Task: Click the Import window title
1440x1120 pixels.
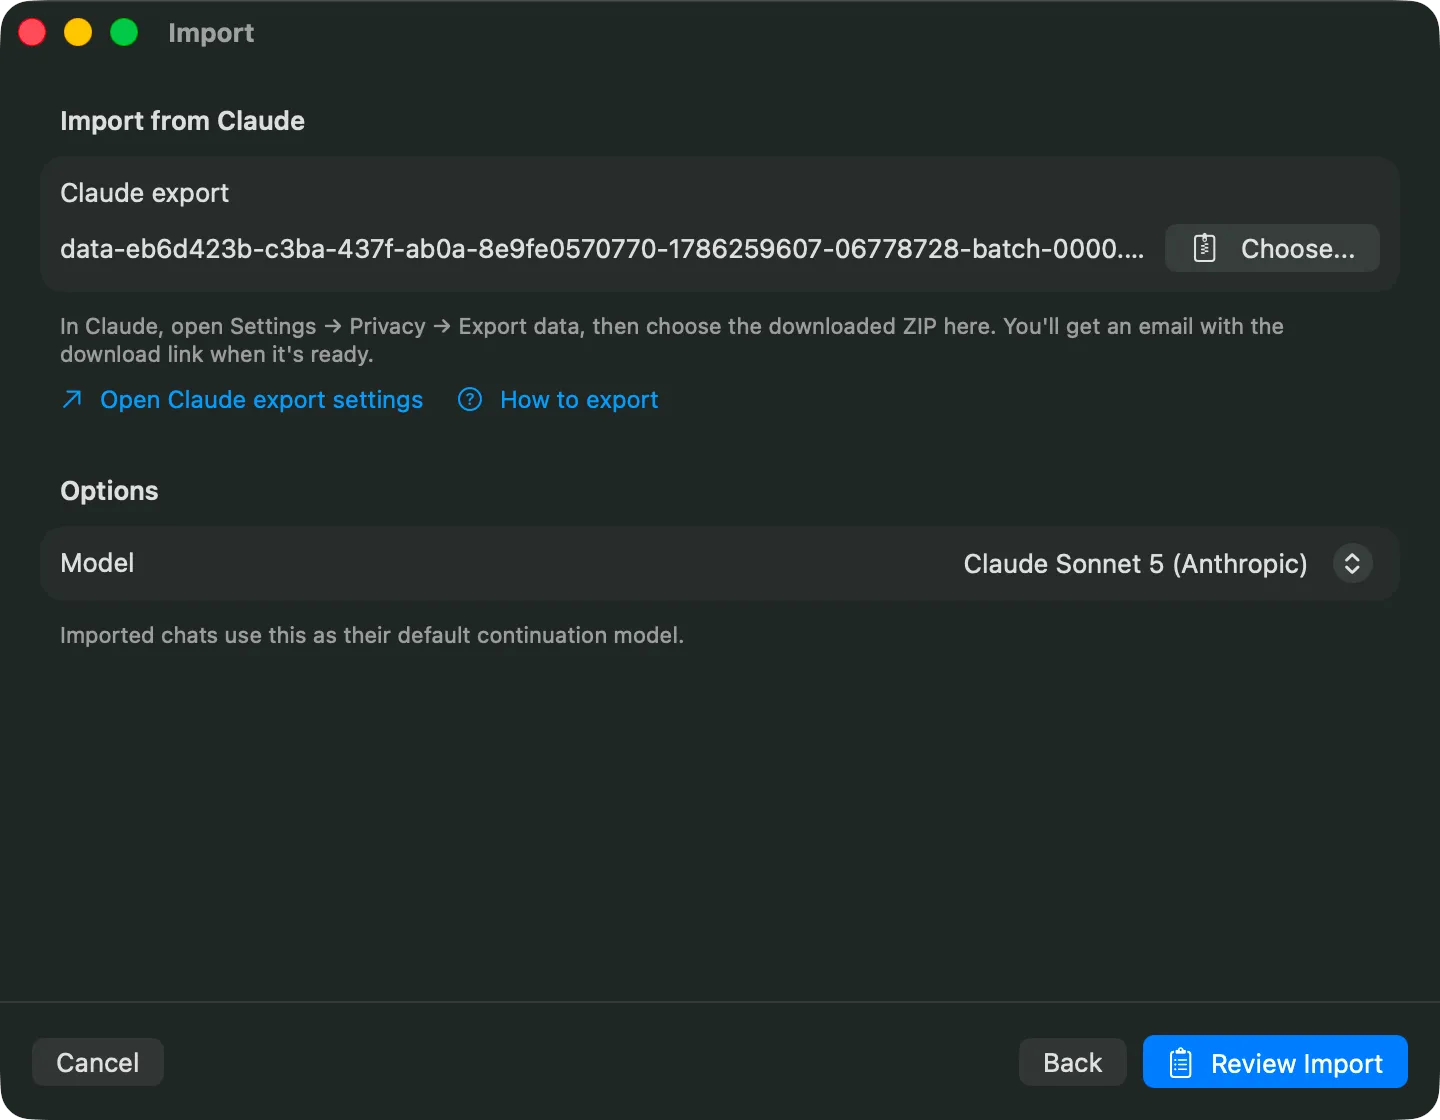Action: pos(211,33)
